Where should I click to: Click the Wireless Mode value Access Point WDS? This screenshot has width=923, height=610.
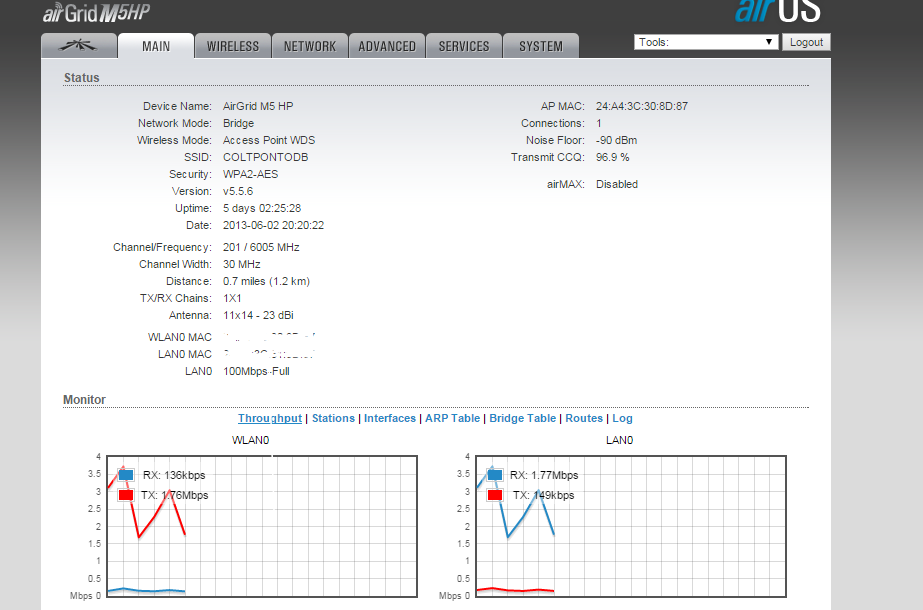click(269, 140)
